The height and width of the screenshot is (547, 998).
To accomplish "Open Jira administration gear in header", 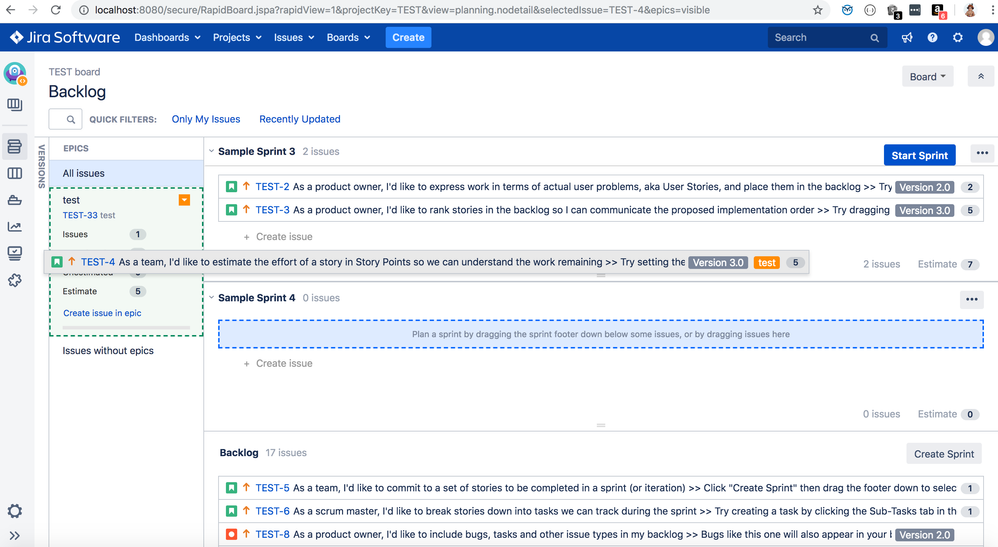I will [x=958, y=38].
